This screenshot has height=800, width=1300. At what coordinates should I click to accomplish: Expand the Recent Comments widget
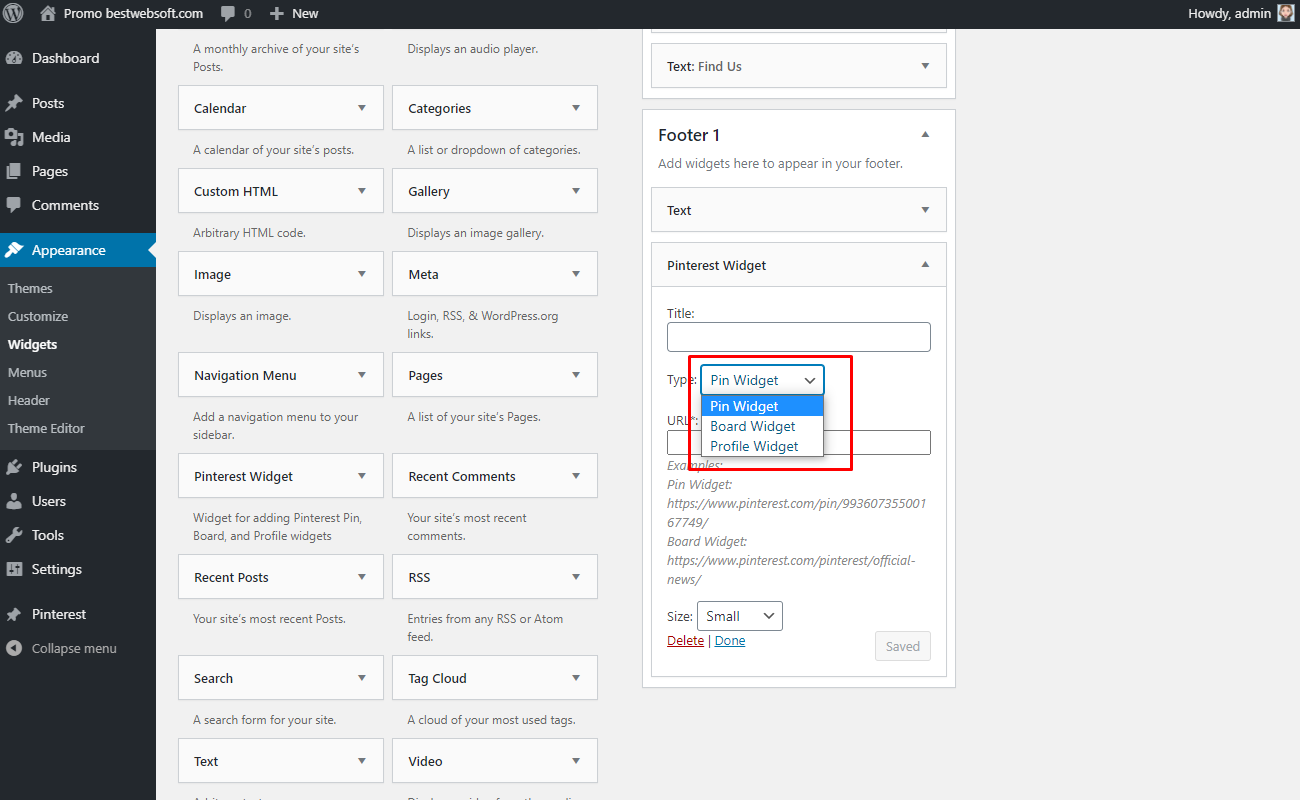coord(576,476)
